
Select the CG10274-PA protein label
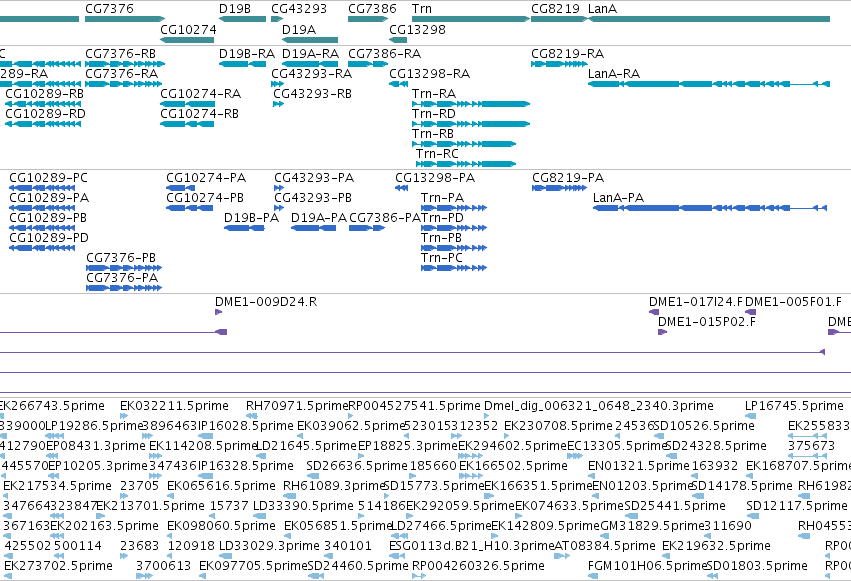coord(206,178)
